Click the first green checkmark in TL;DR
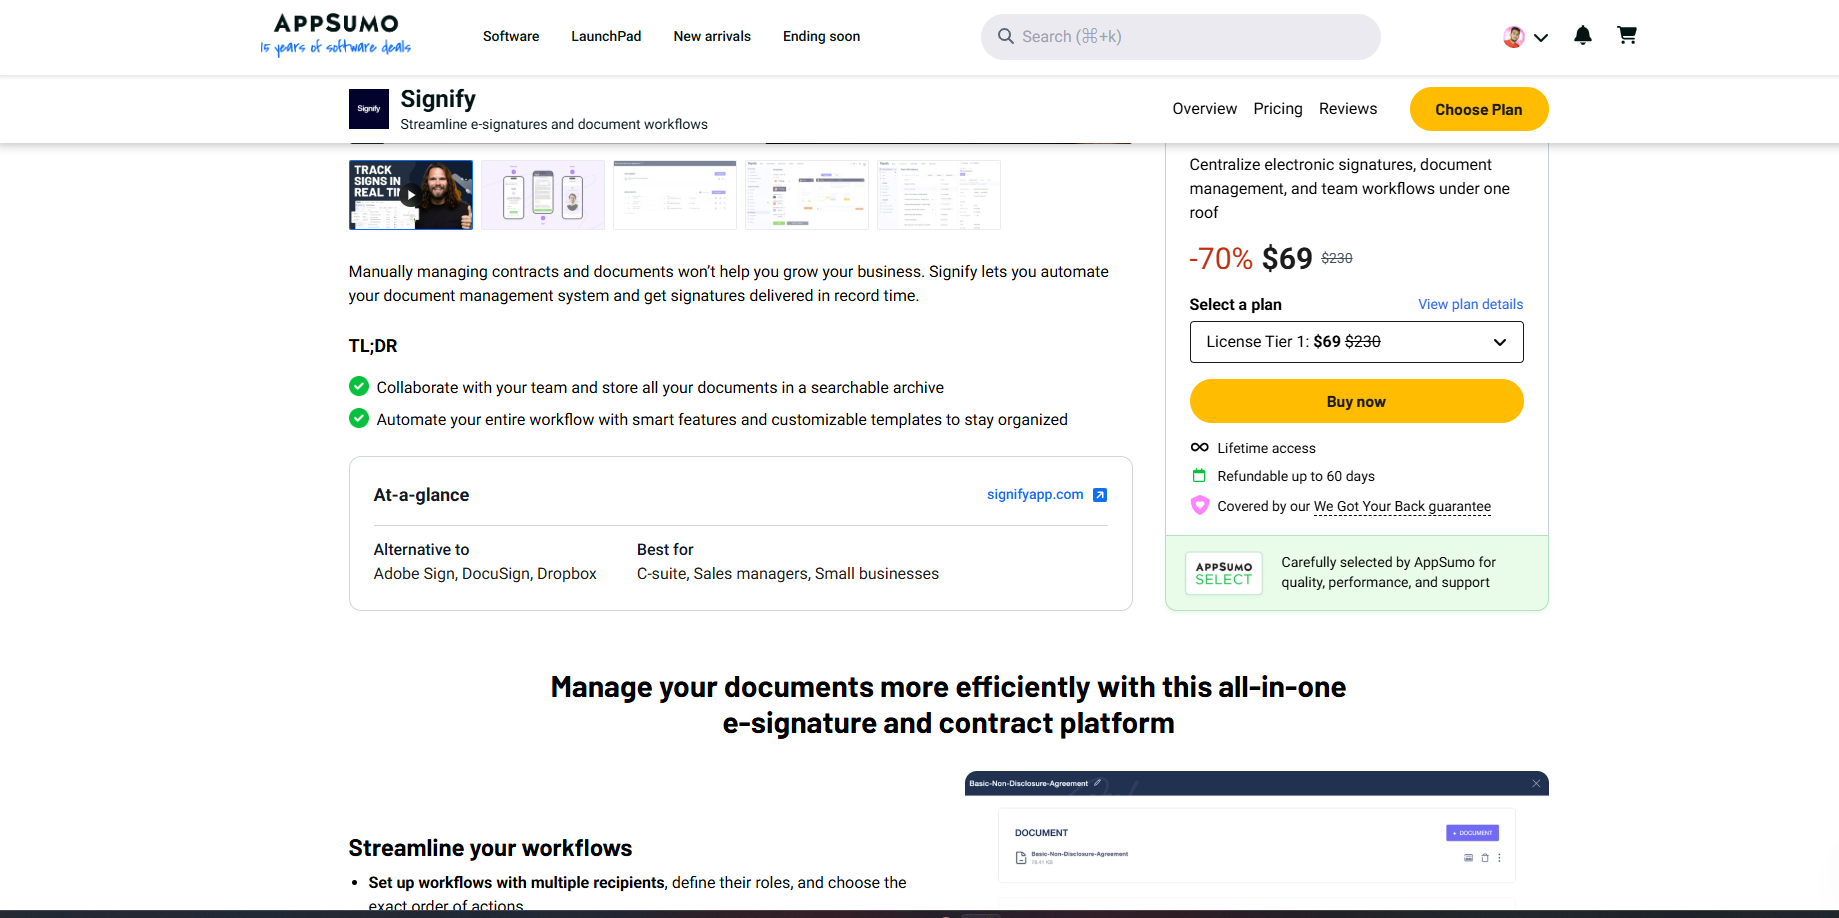The width and height of the screenshot is (1839, 918). click(359, 386)
